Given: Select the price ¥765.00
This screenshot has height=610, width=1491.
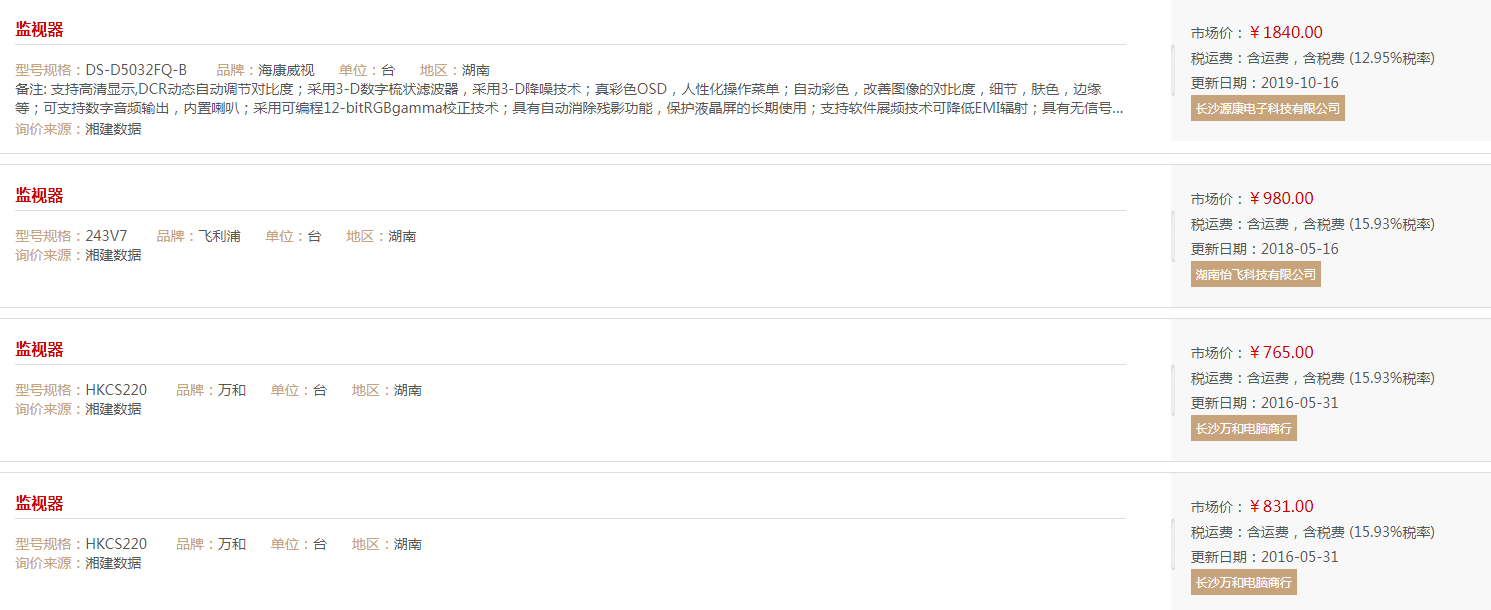Looking at the screenshot, I should pos(1282,352).
